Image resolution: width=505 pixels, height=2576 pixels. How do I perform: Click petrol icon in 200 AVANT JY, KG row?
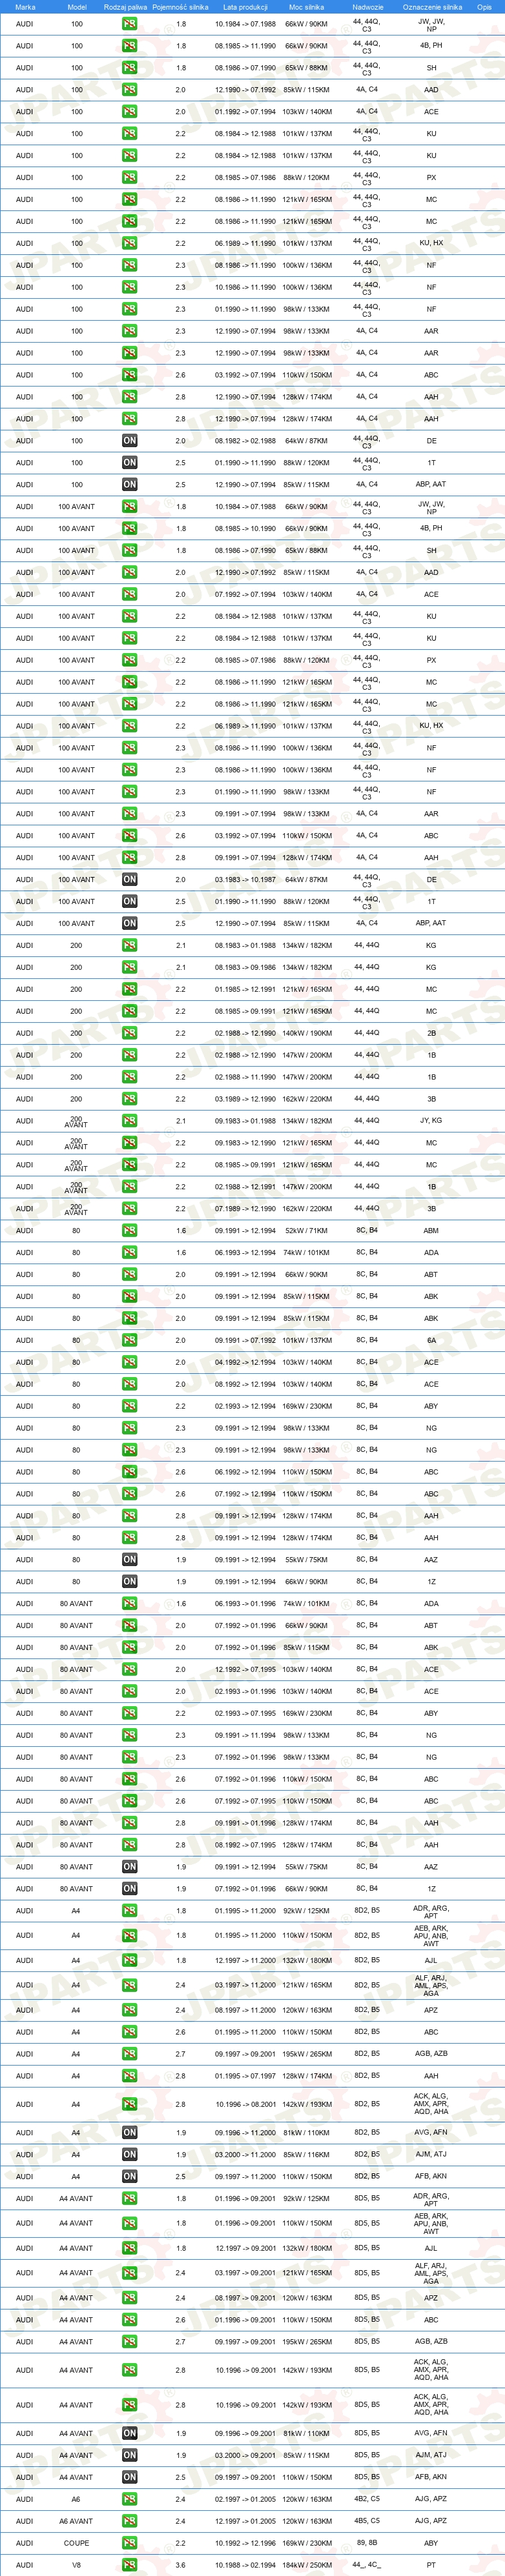[x=129, y=1120]
